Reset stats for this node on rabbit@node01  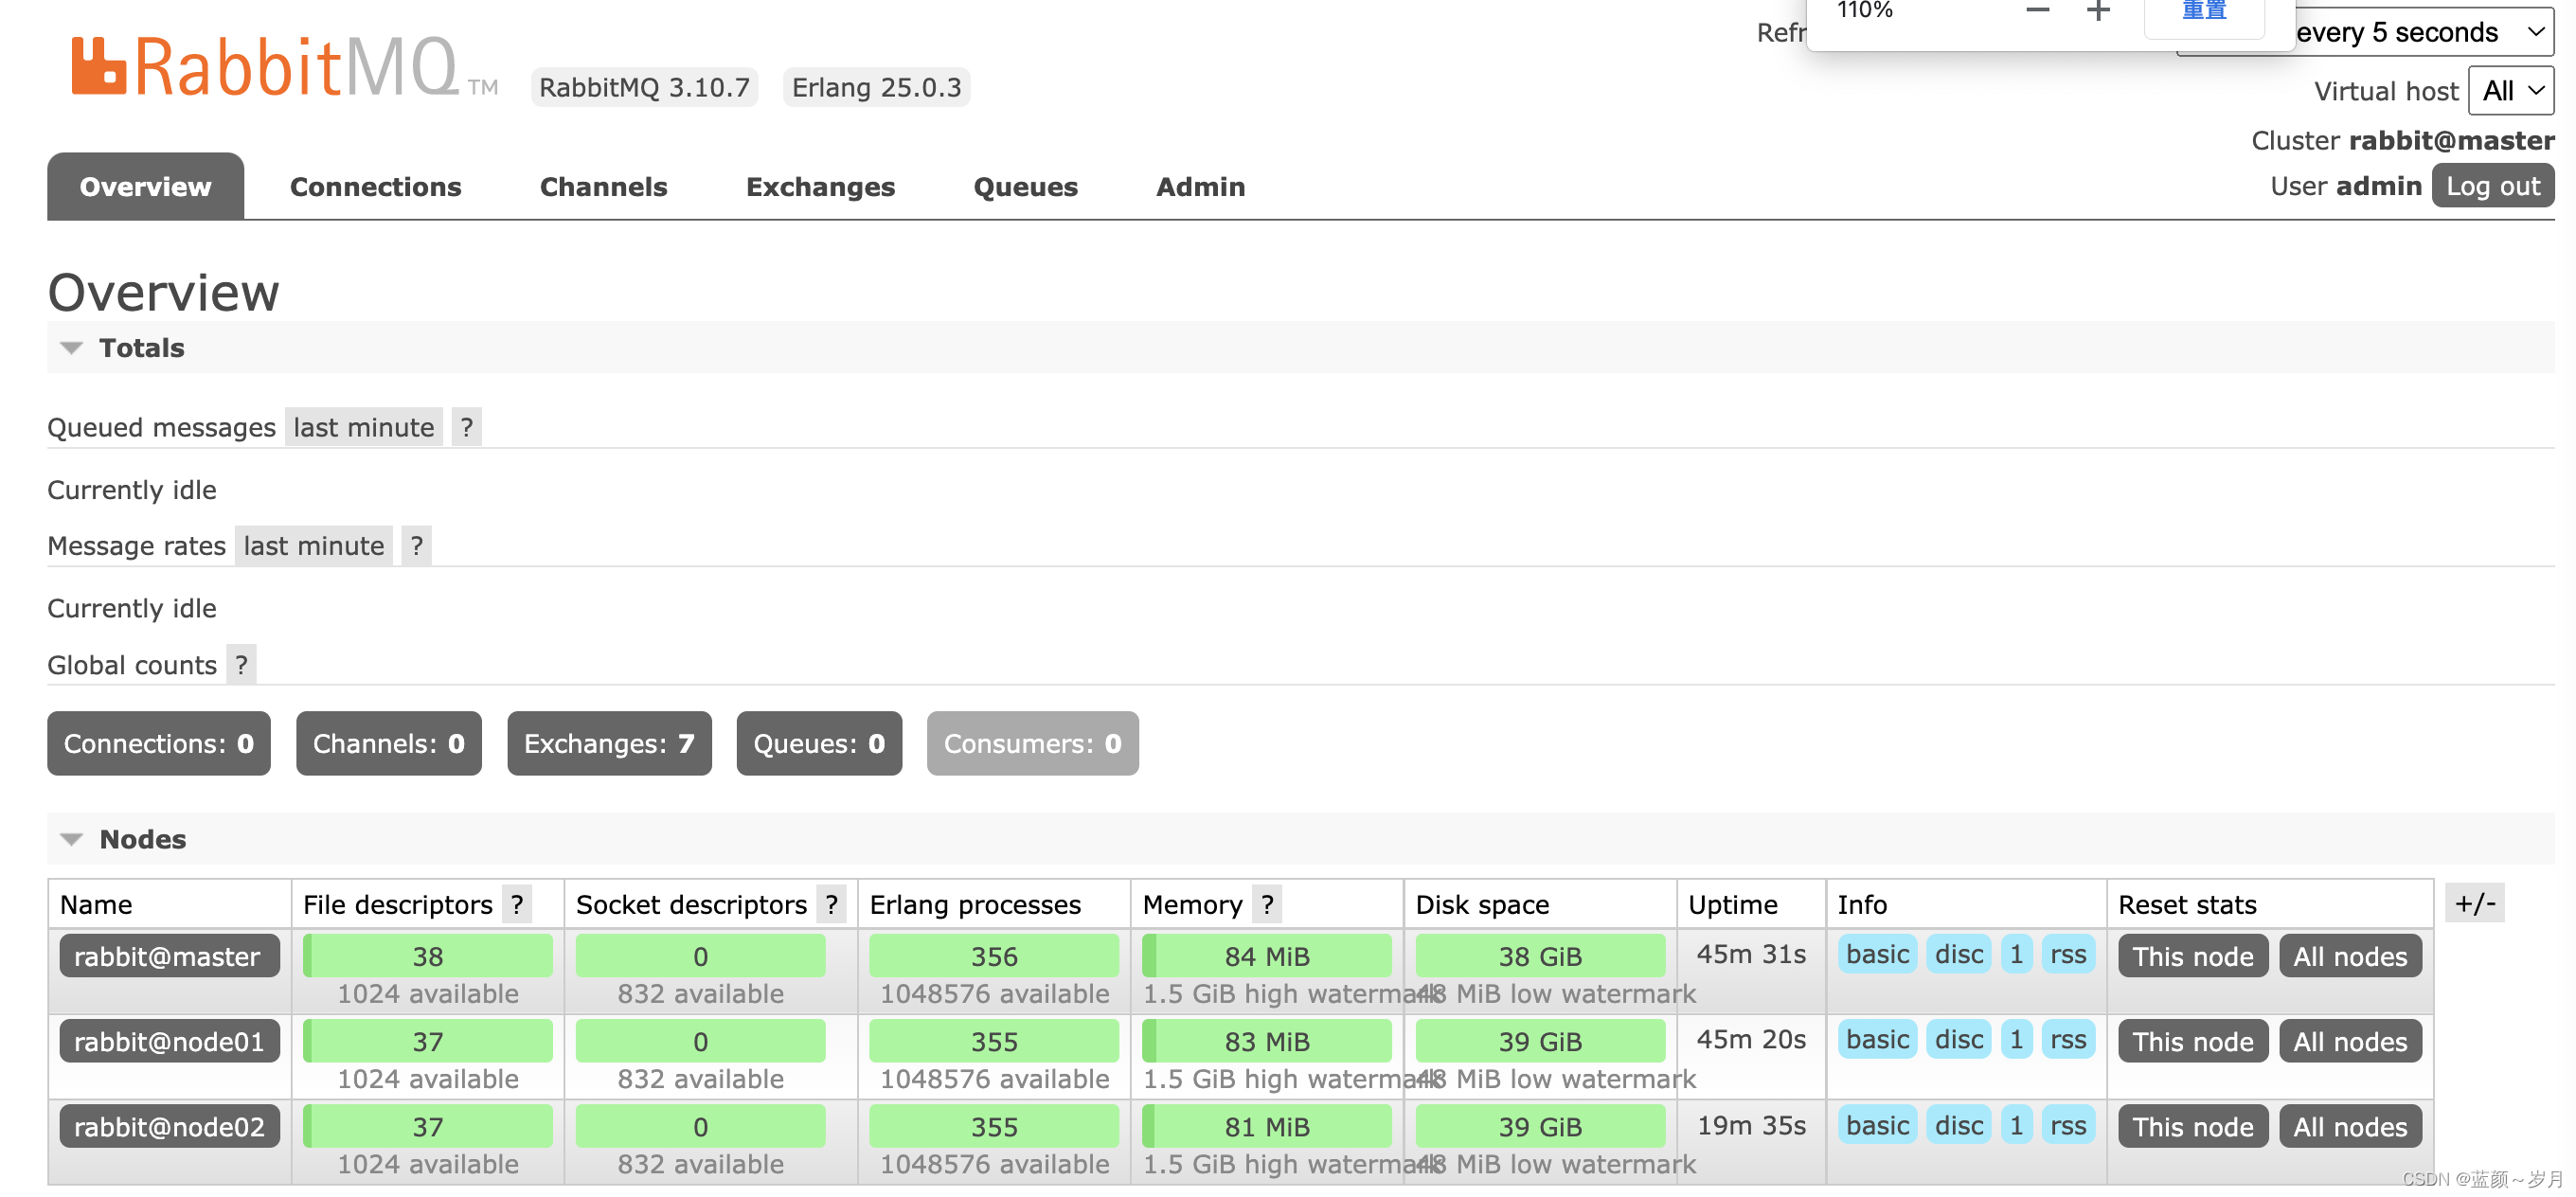[2192, 1041]
